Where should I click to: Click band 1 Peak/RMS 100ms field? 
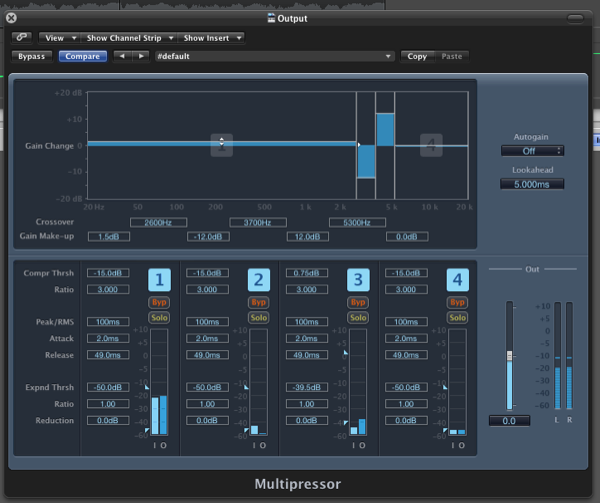click(x=108, y=322)
